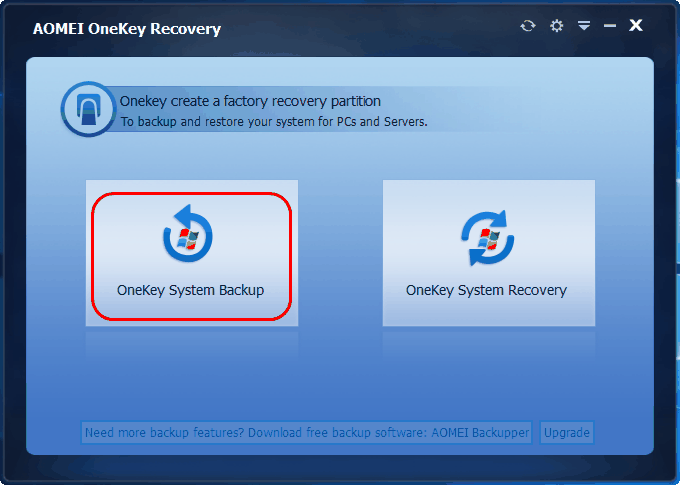Click the round factory recovery partition icon
The image size is (680, 485).
[x=89, y=109]
